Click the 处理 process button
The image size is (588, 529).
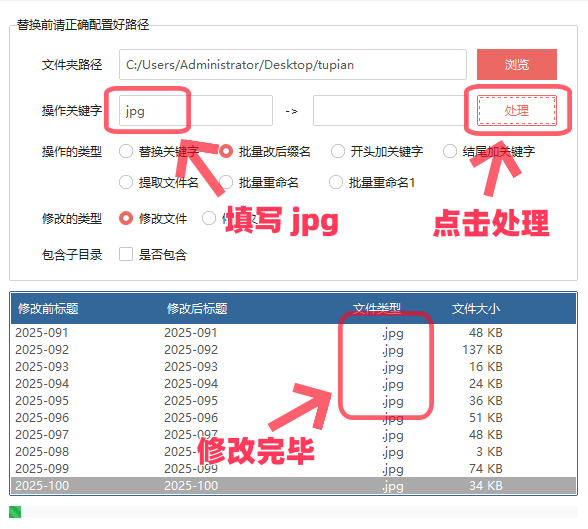(x=516, y=110)
